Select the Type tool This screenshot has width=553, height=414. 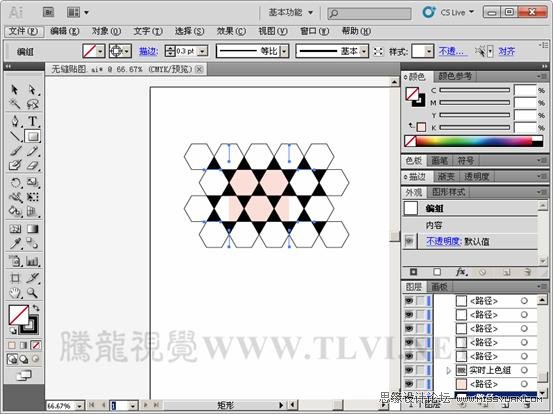click(x=32, y=122)
